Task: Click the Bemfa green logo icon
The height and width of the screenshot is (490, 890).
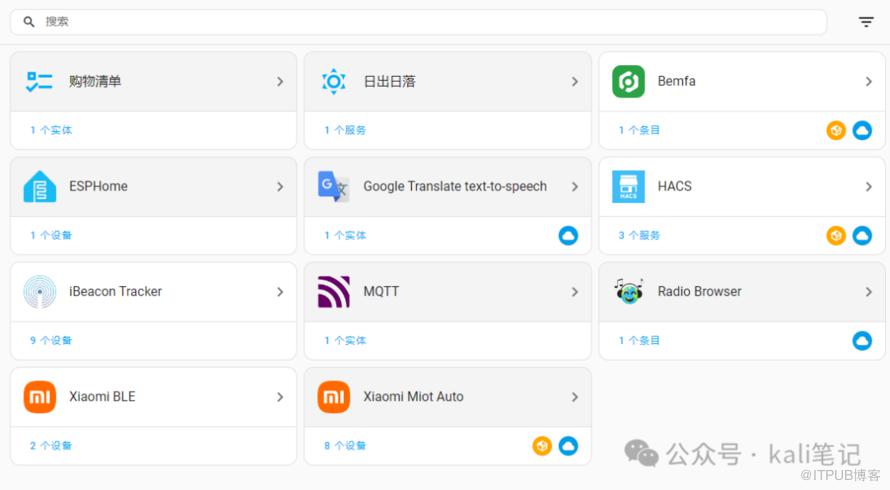Action: point(628,81)
